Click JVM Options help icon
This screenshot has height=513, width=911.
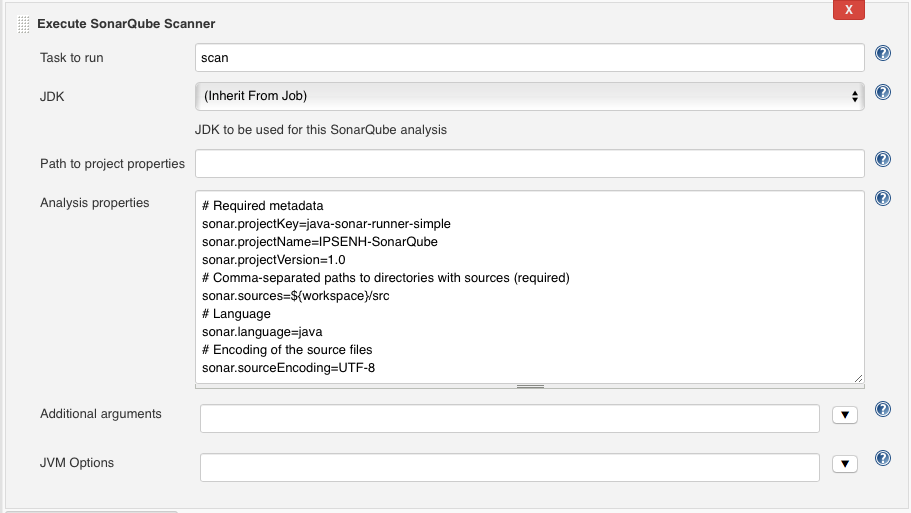(x=883, y=458)
